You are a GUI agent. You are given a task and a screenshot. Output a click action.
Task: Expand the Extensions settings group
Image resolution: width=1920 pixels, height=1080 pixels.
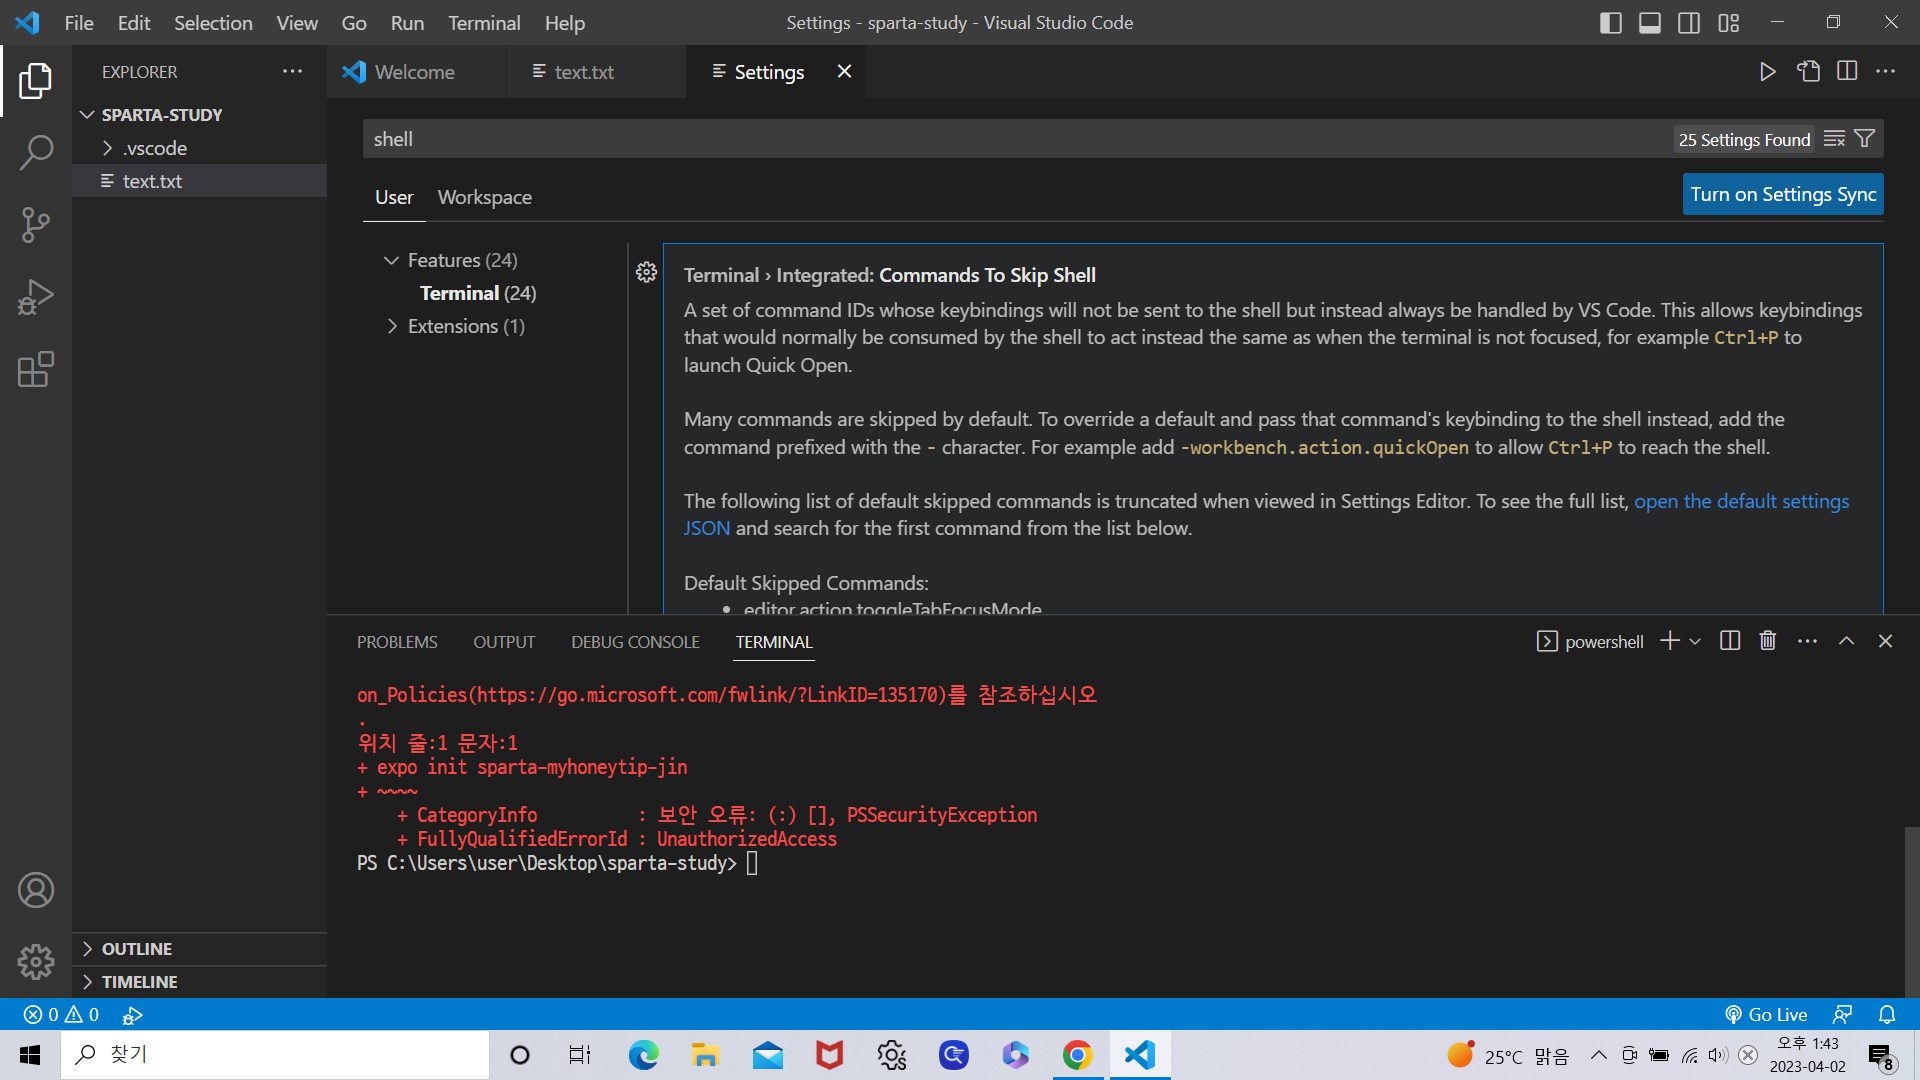(x=391, y=326)
